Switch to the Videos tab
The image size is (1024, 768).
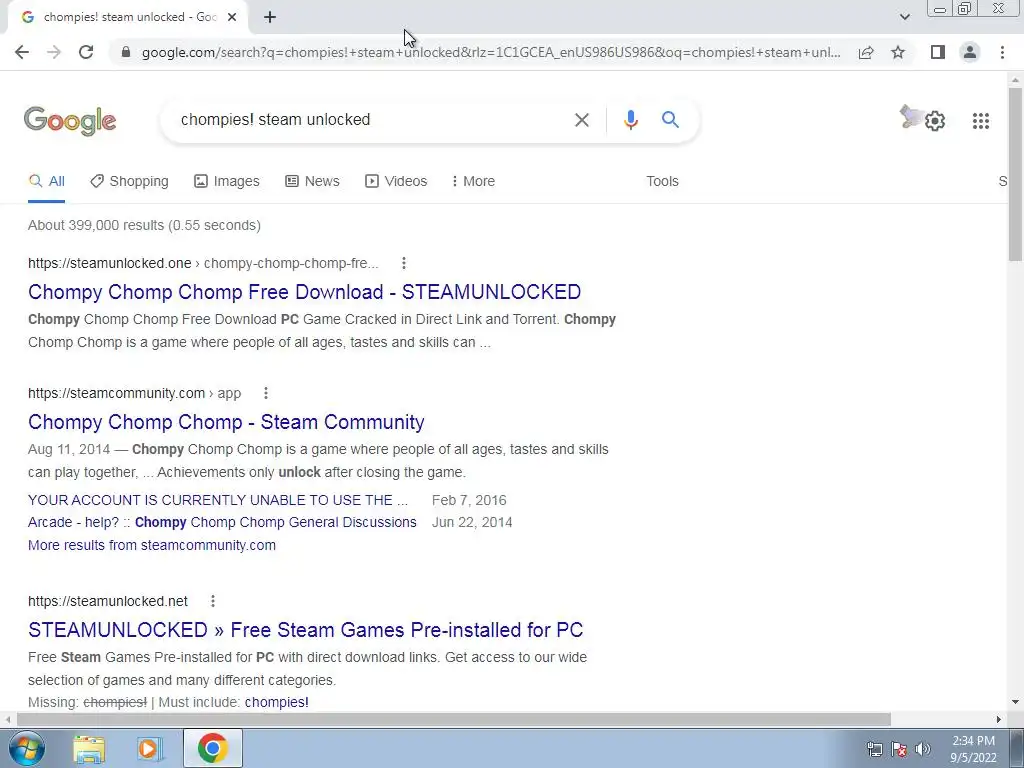pos(396,182)
